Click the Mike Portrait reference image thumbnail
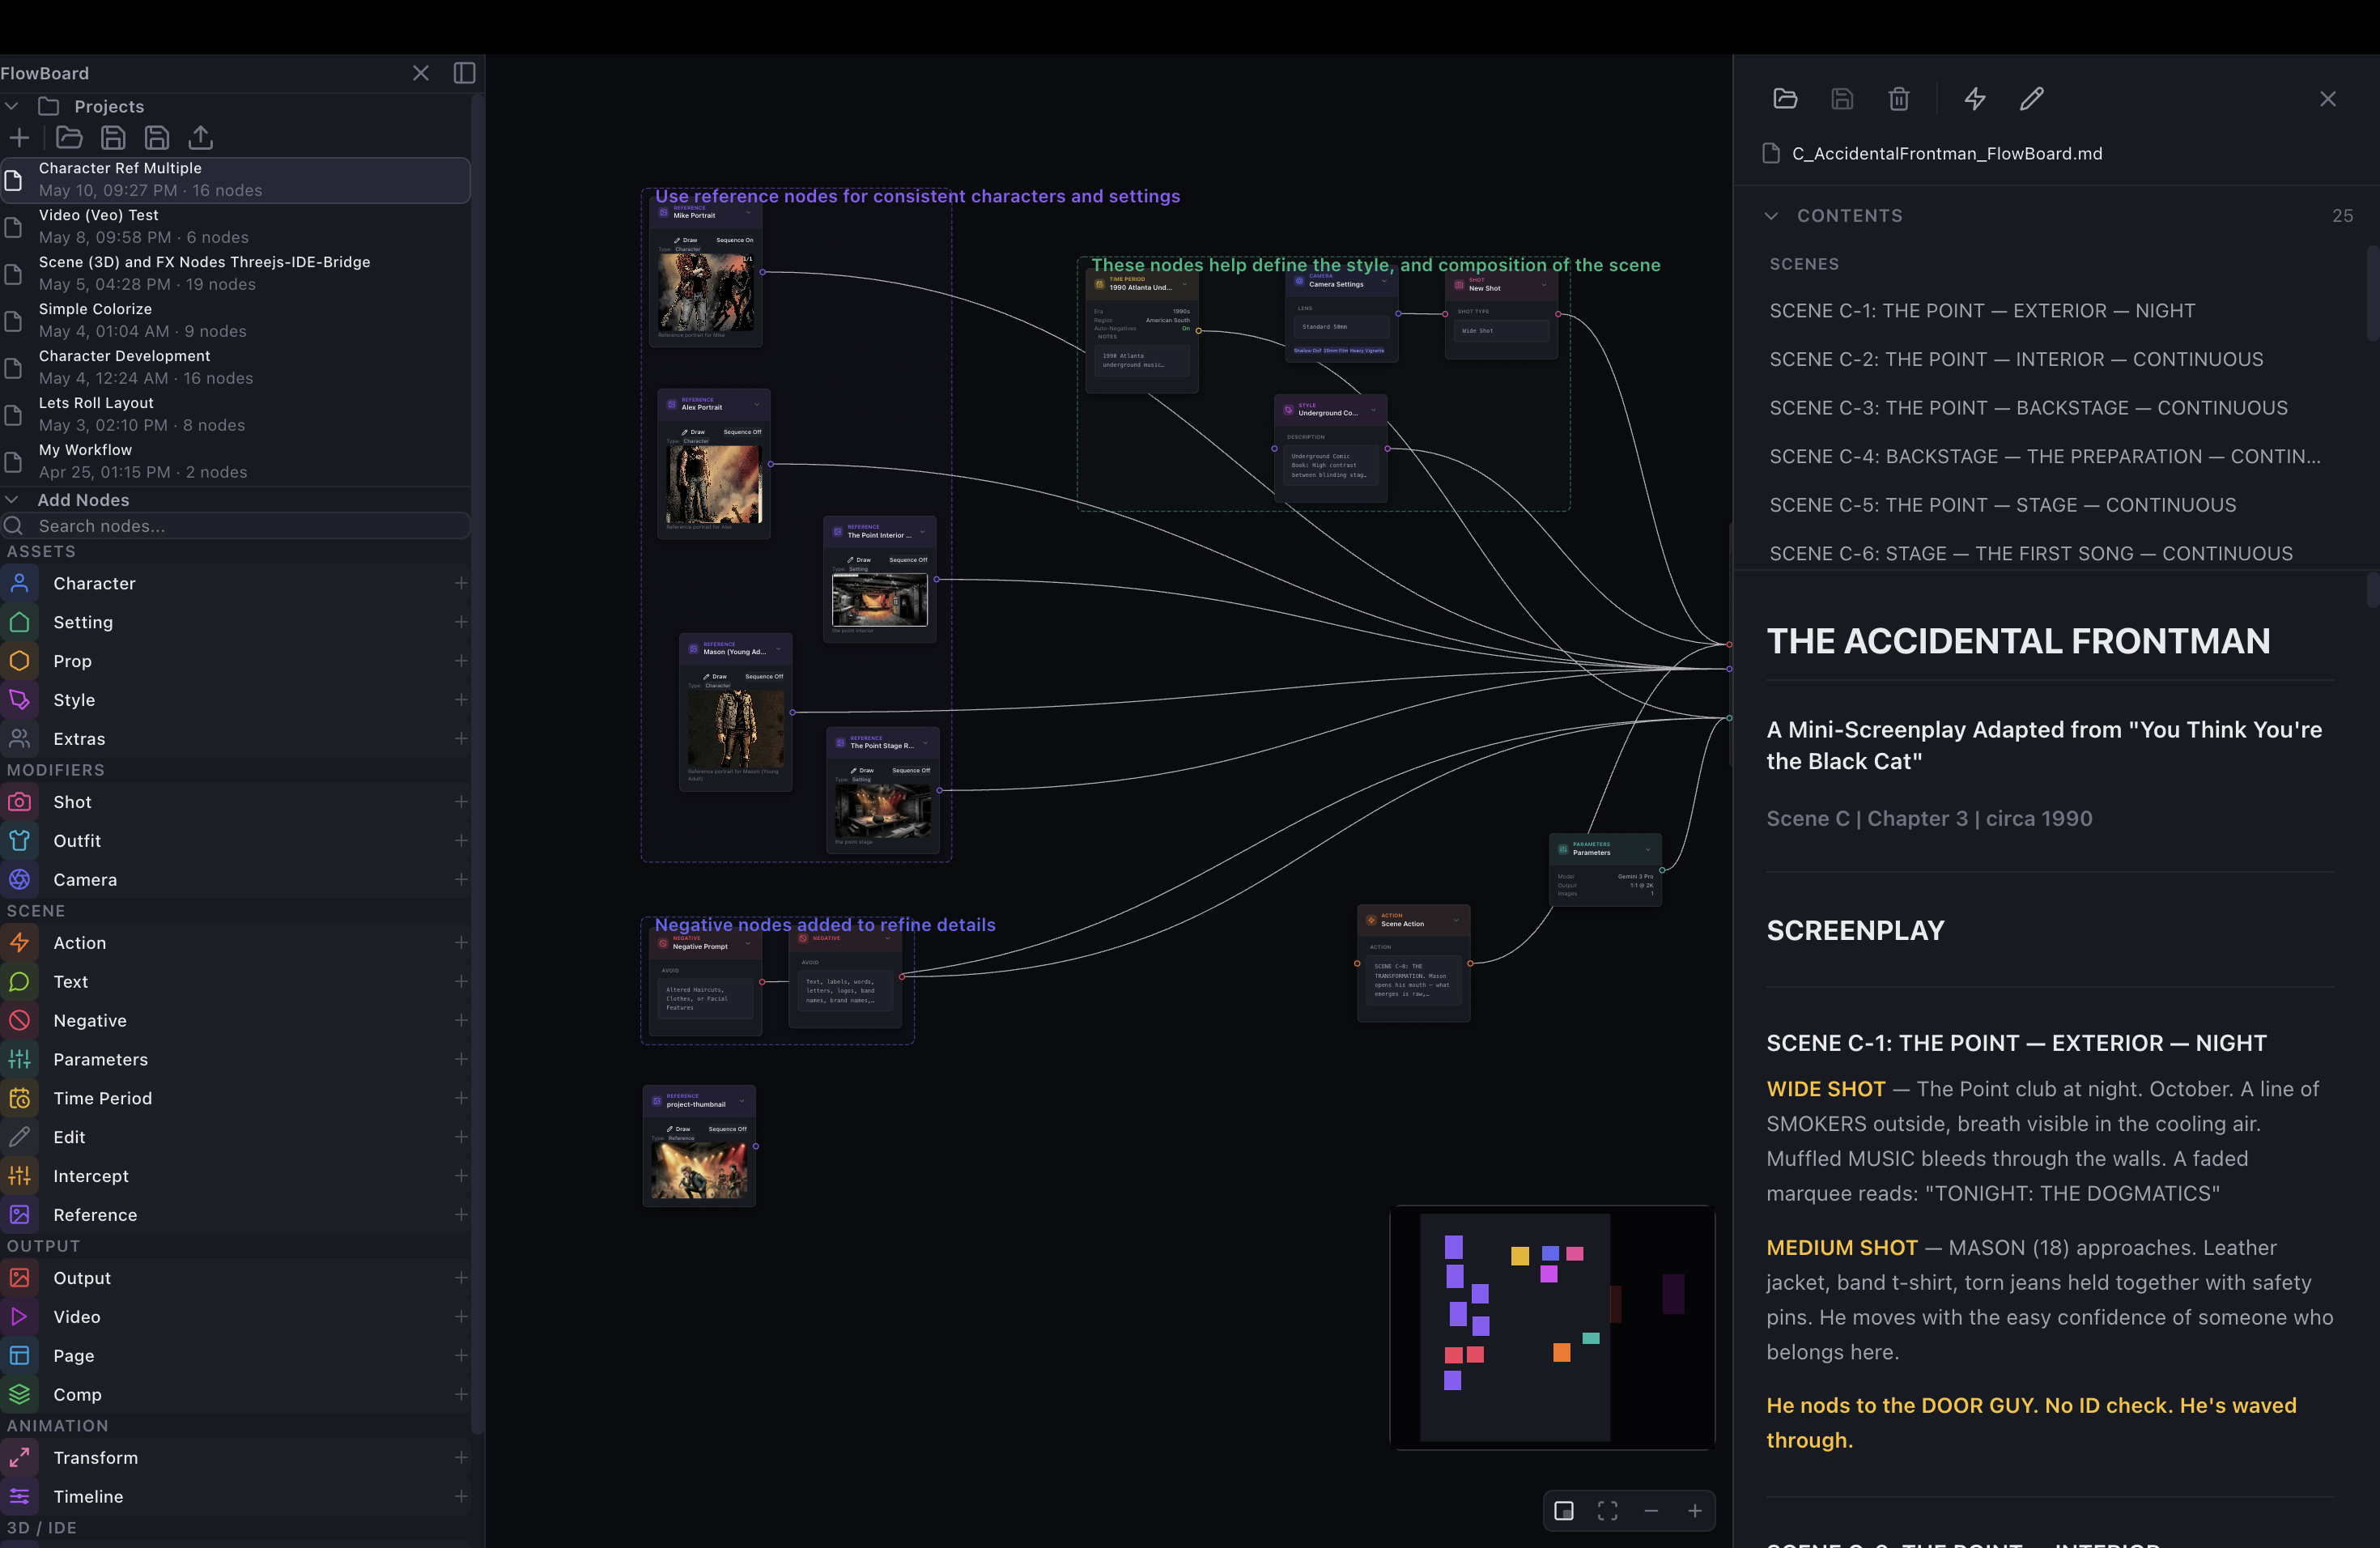The width and height of the screenshot is (2380, 1548). [706, 292]
